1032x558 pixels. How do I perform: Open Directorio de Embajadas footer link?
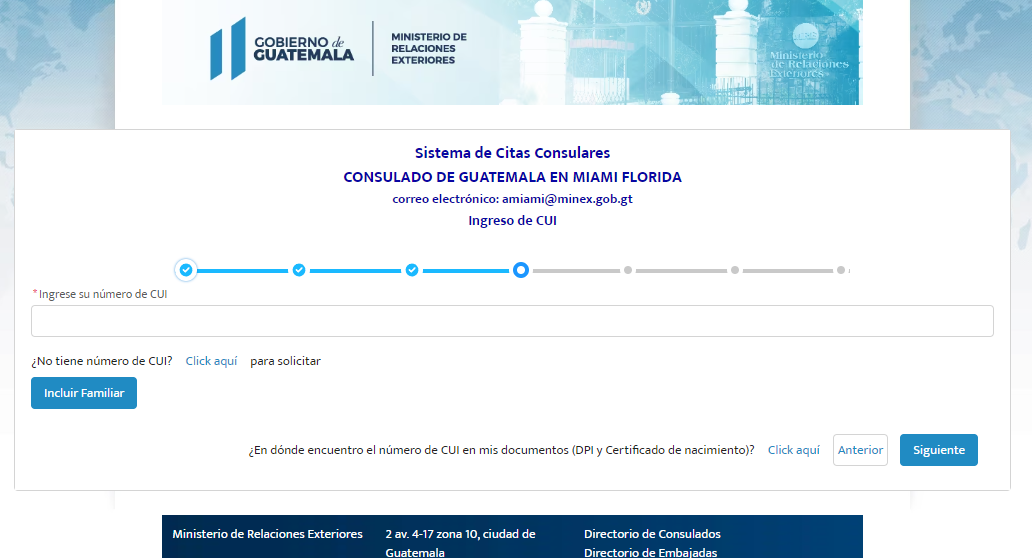tap(650, 552)
